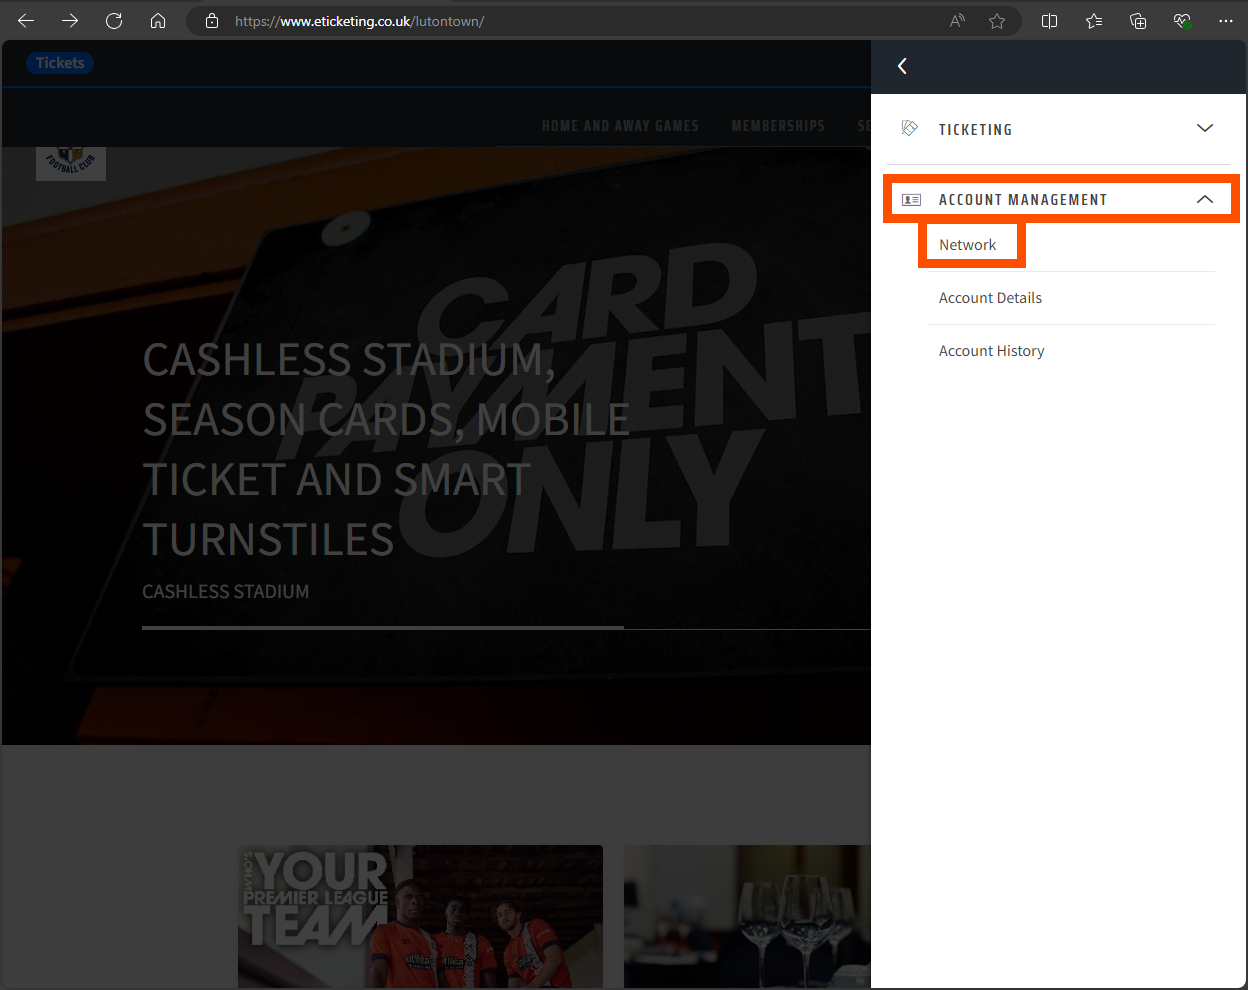View site security info via padlock icon
Viewport: 1248px width, 990px height.
(211, 21)
